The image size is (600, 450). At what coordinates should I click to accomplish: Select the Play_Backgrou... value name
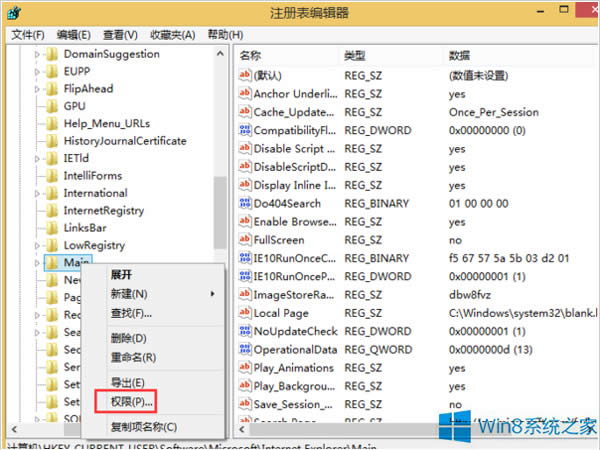click(294, 386)
